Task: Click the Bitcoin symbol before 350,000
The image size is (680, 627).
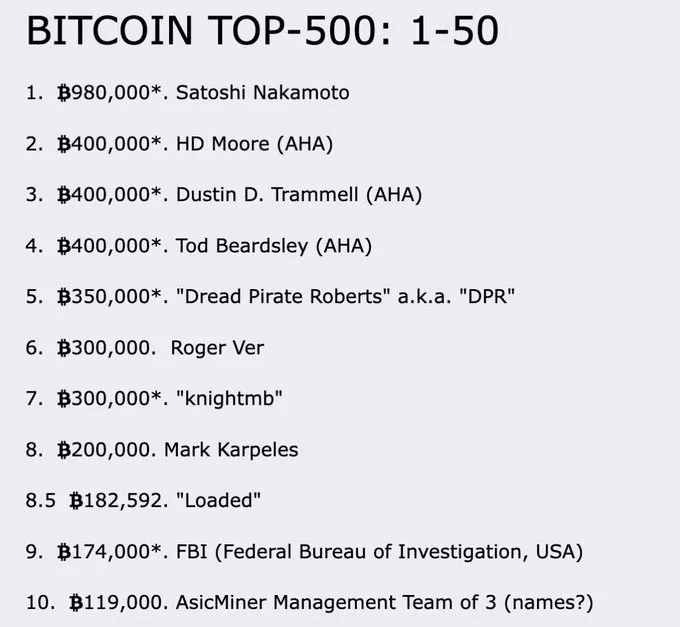Action: coord(64,297)
